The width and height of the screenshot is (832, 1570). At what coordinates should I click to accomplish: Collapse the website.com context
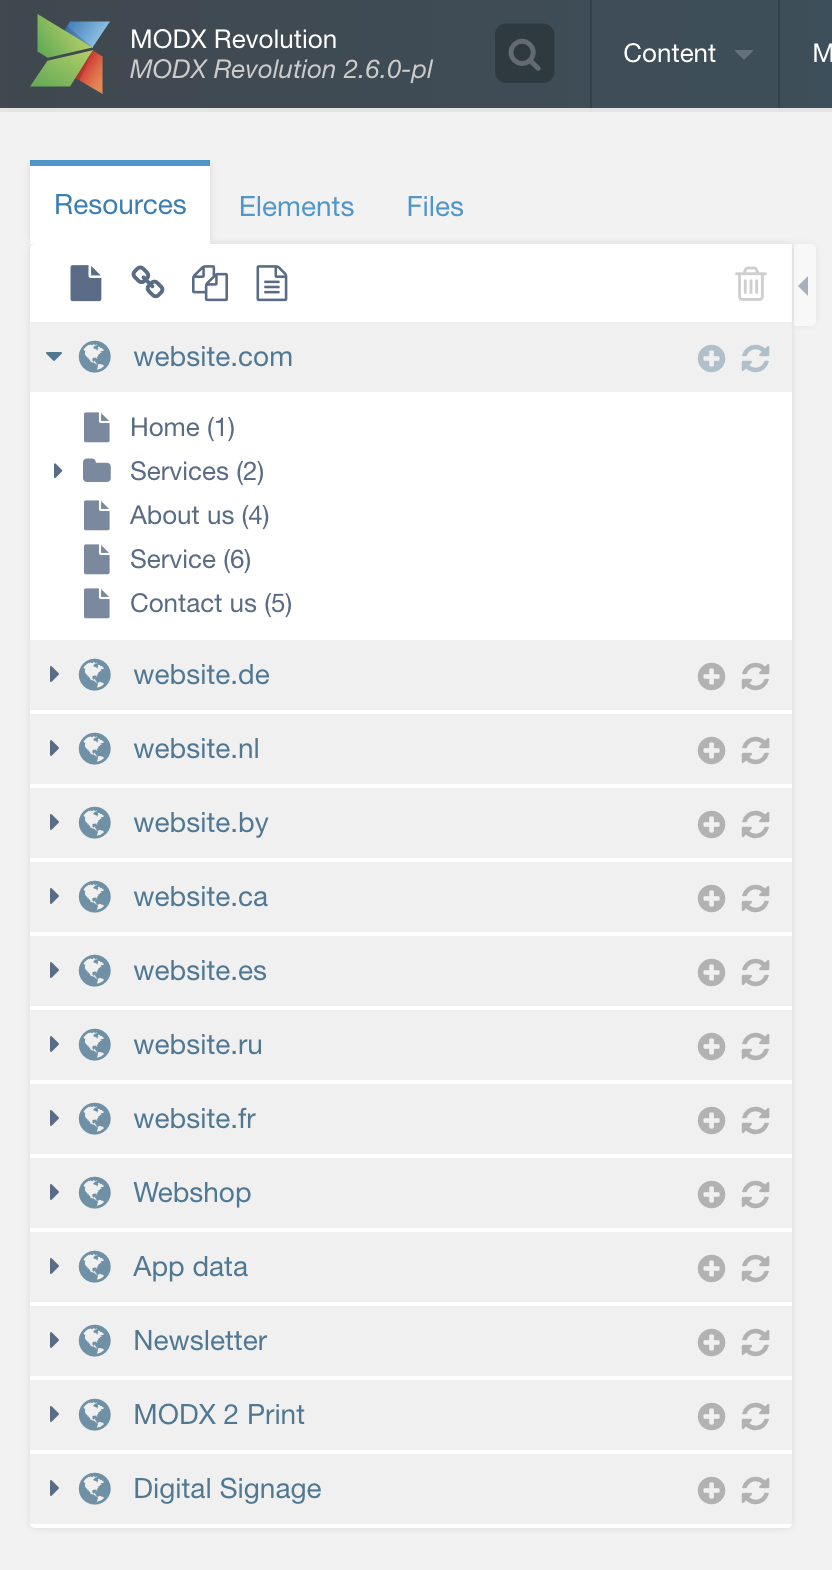pyautogui.click(x=54, y=356)
